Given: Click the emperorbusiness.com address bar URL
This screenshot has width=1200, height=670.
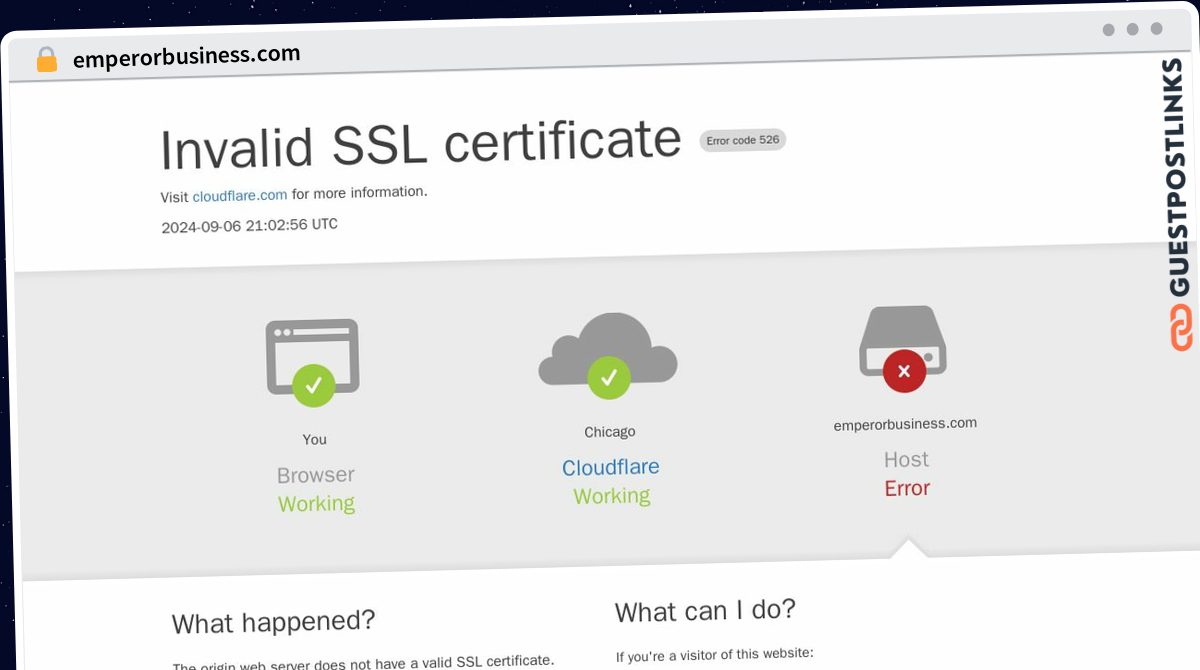Looking at the screenshot, I should pyautogui.click(x=186, y=57).
